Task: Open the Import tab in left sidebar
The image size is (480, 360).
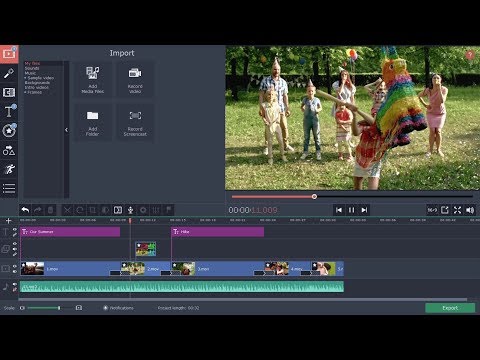Action: pyautogui.click(x=9, y=54)
